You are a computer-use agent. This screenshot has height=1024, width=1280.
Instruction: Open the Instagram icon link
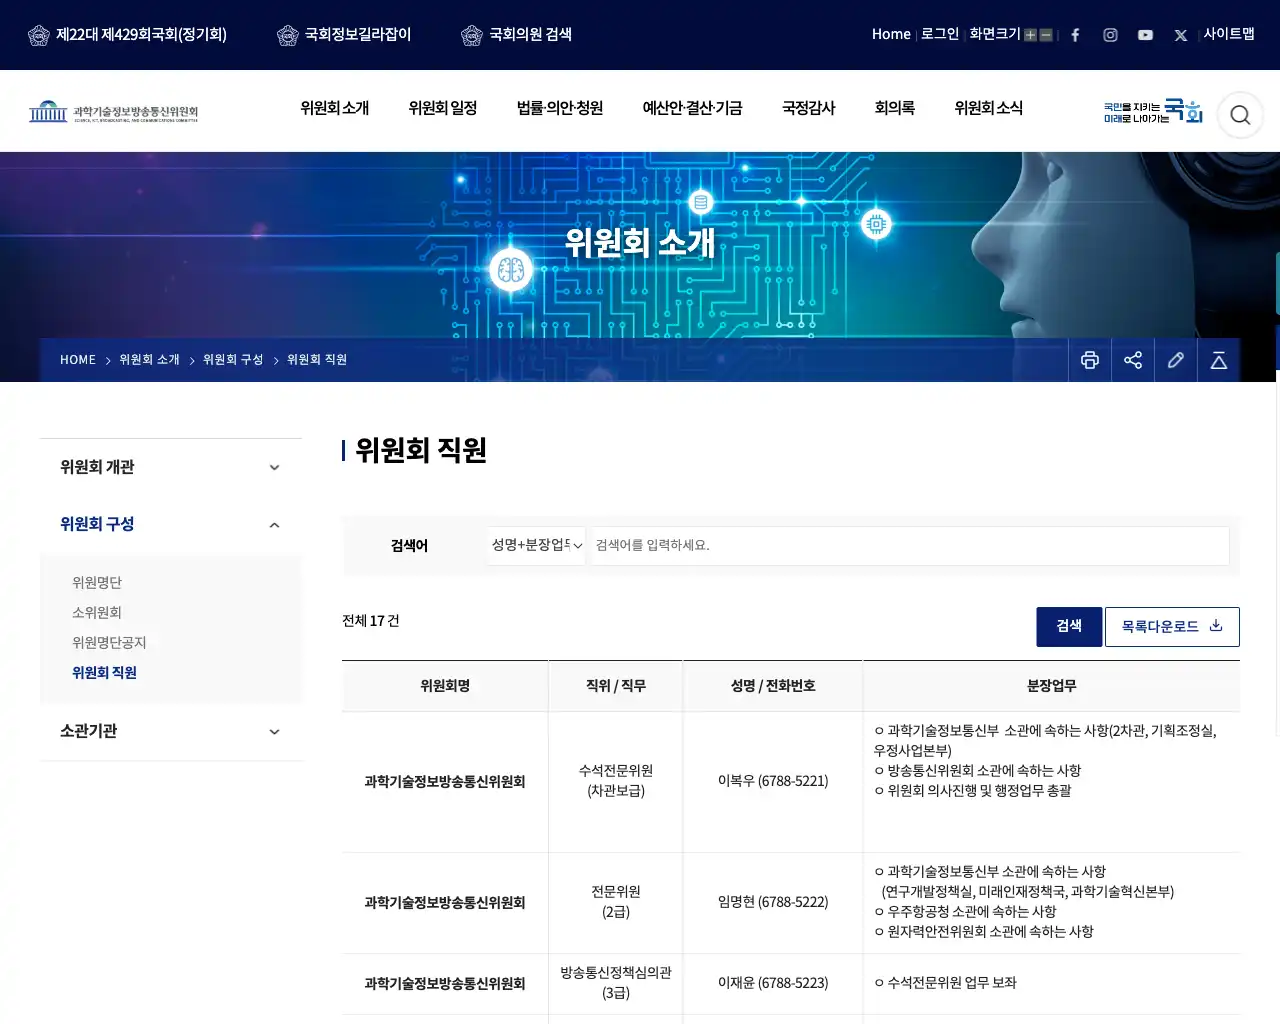(x=1110, y=35)
